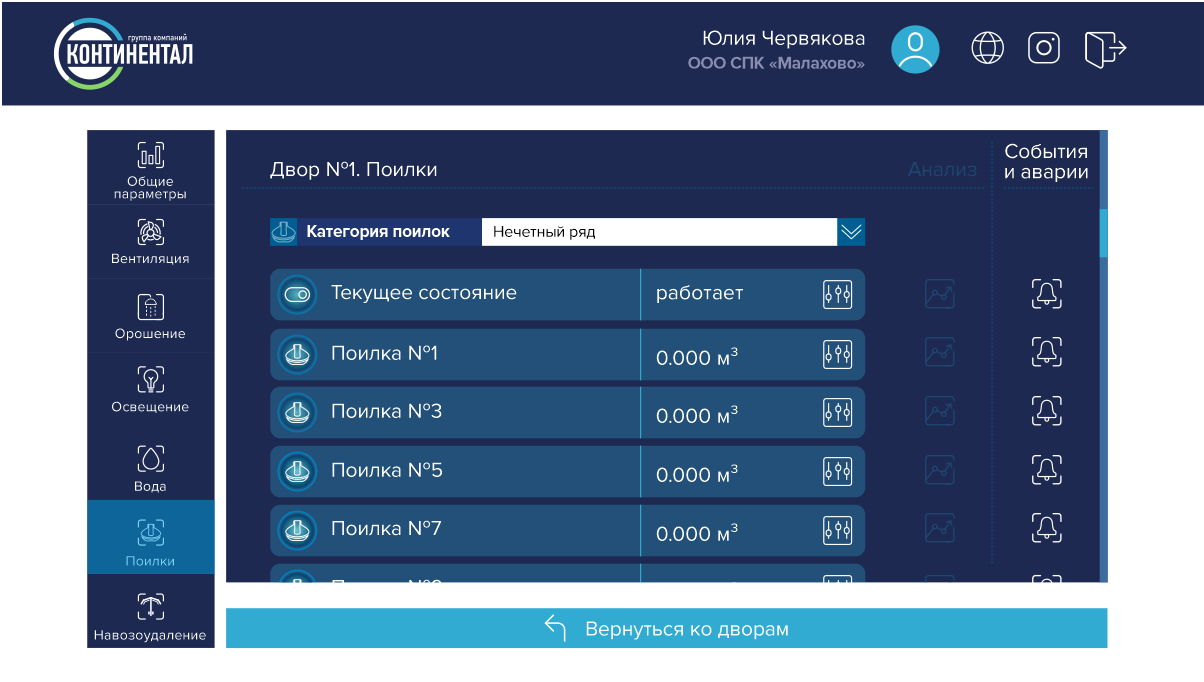Toggle the Текущее состояние switch

click(x=297, y=293)
